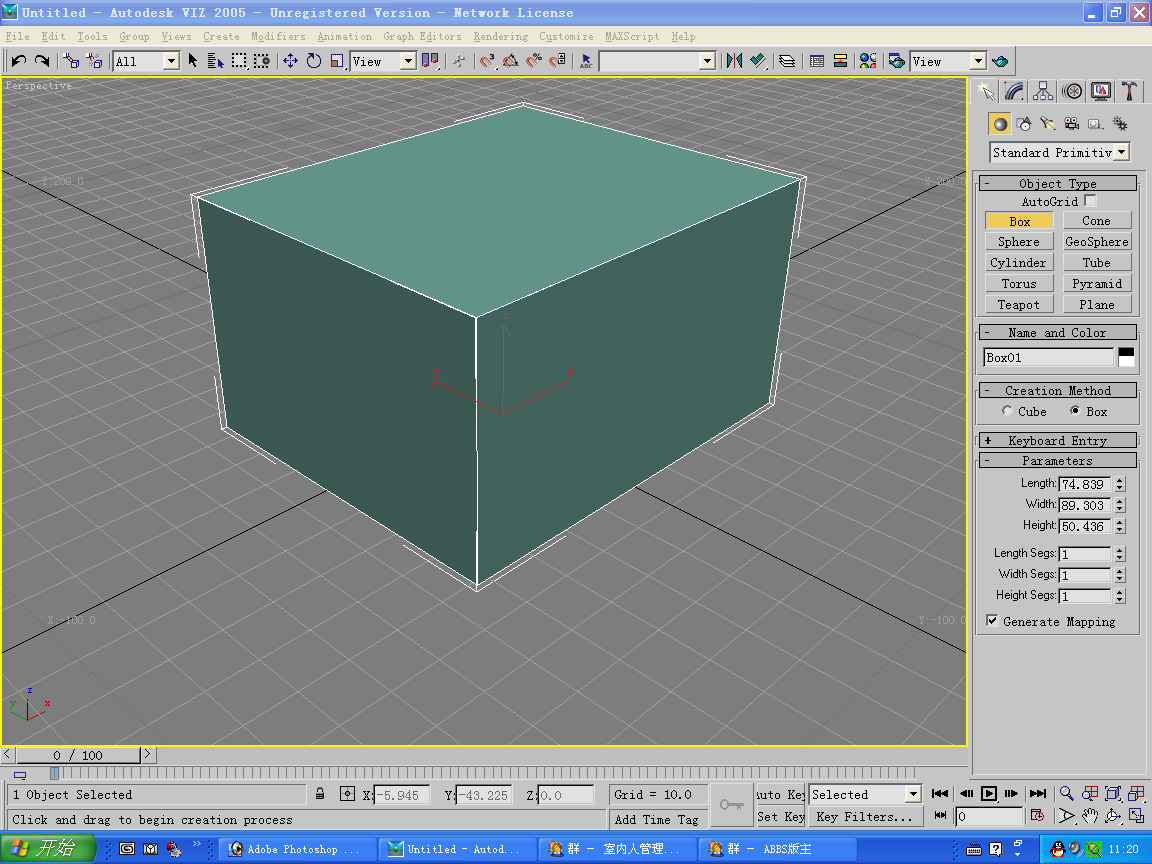Enable the AutoGrid checkbox

click(1090, 201)
